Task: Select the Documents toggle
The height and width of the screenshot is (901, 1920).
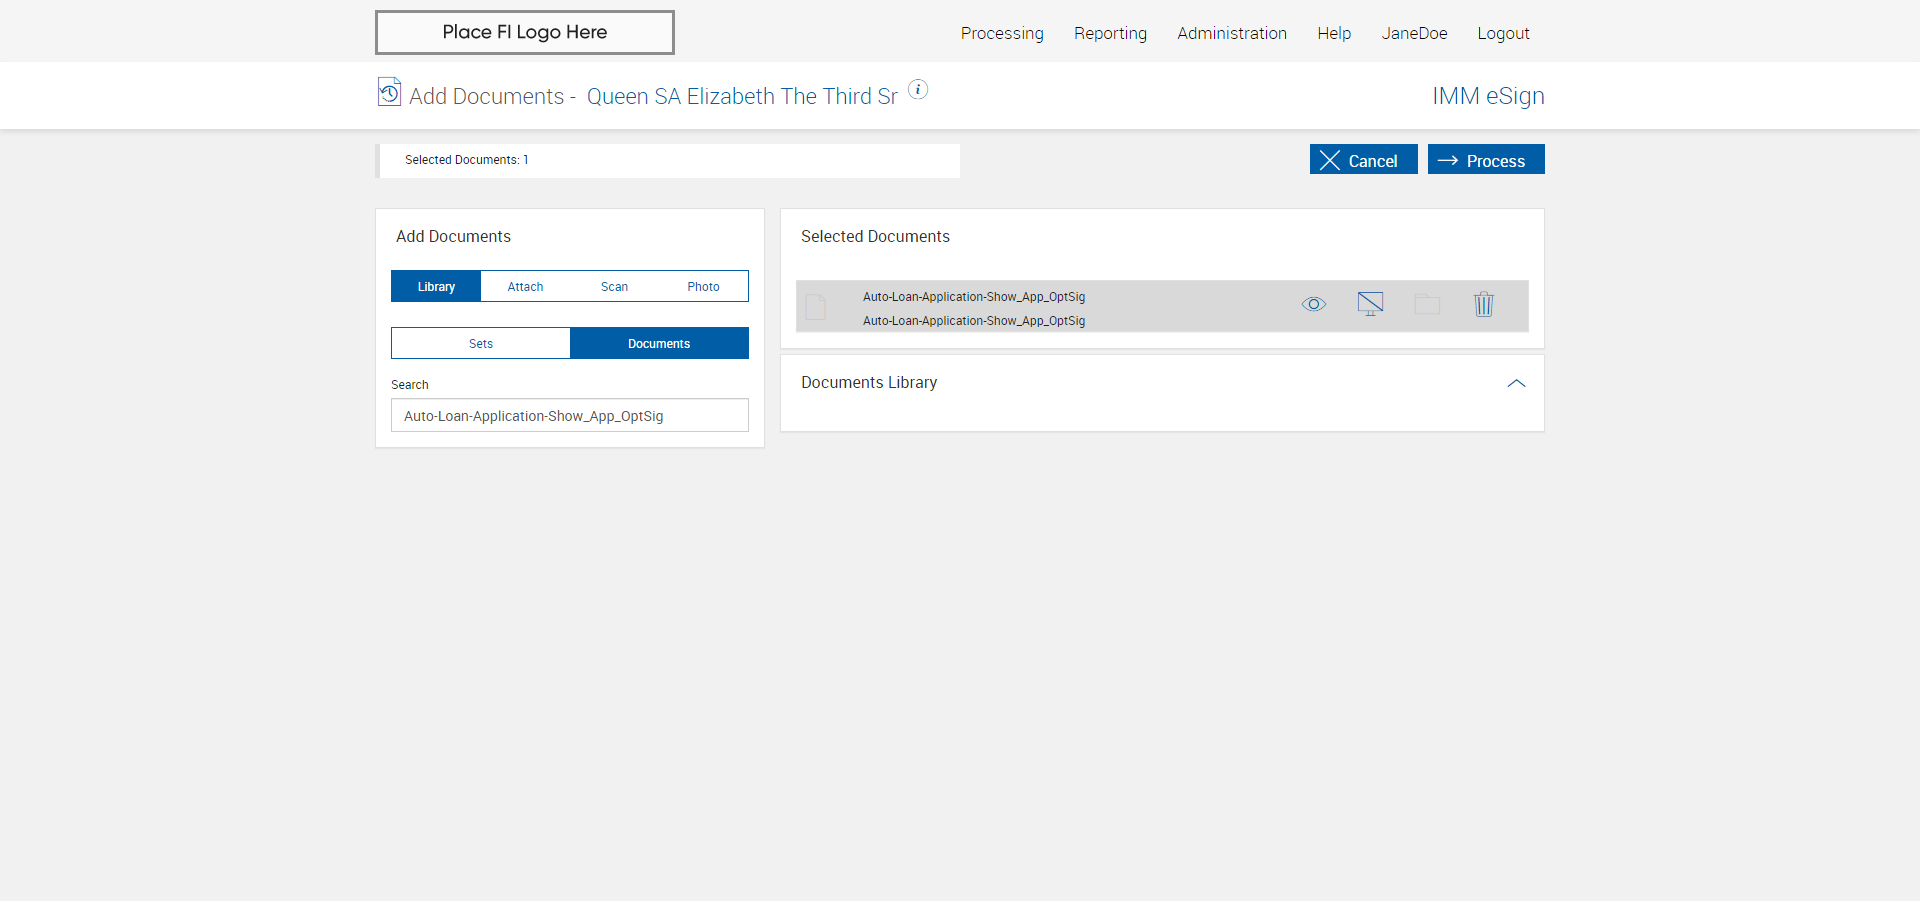Action: click(659, 343)
